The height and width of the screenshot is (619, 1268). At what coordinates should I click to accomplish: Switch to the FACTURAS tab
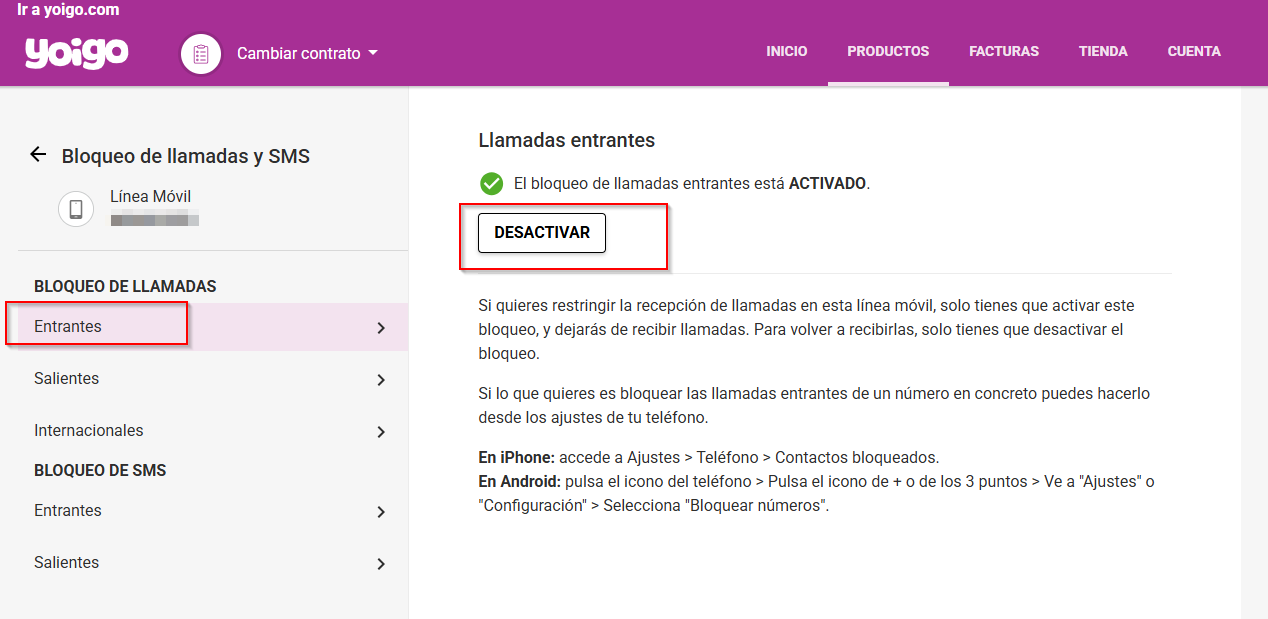pos(1004,51)
